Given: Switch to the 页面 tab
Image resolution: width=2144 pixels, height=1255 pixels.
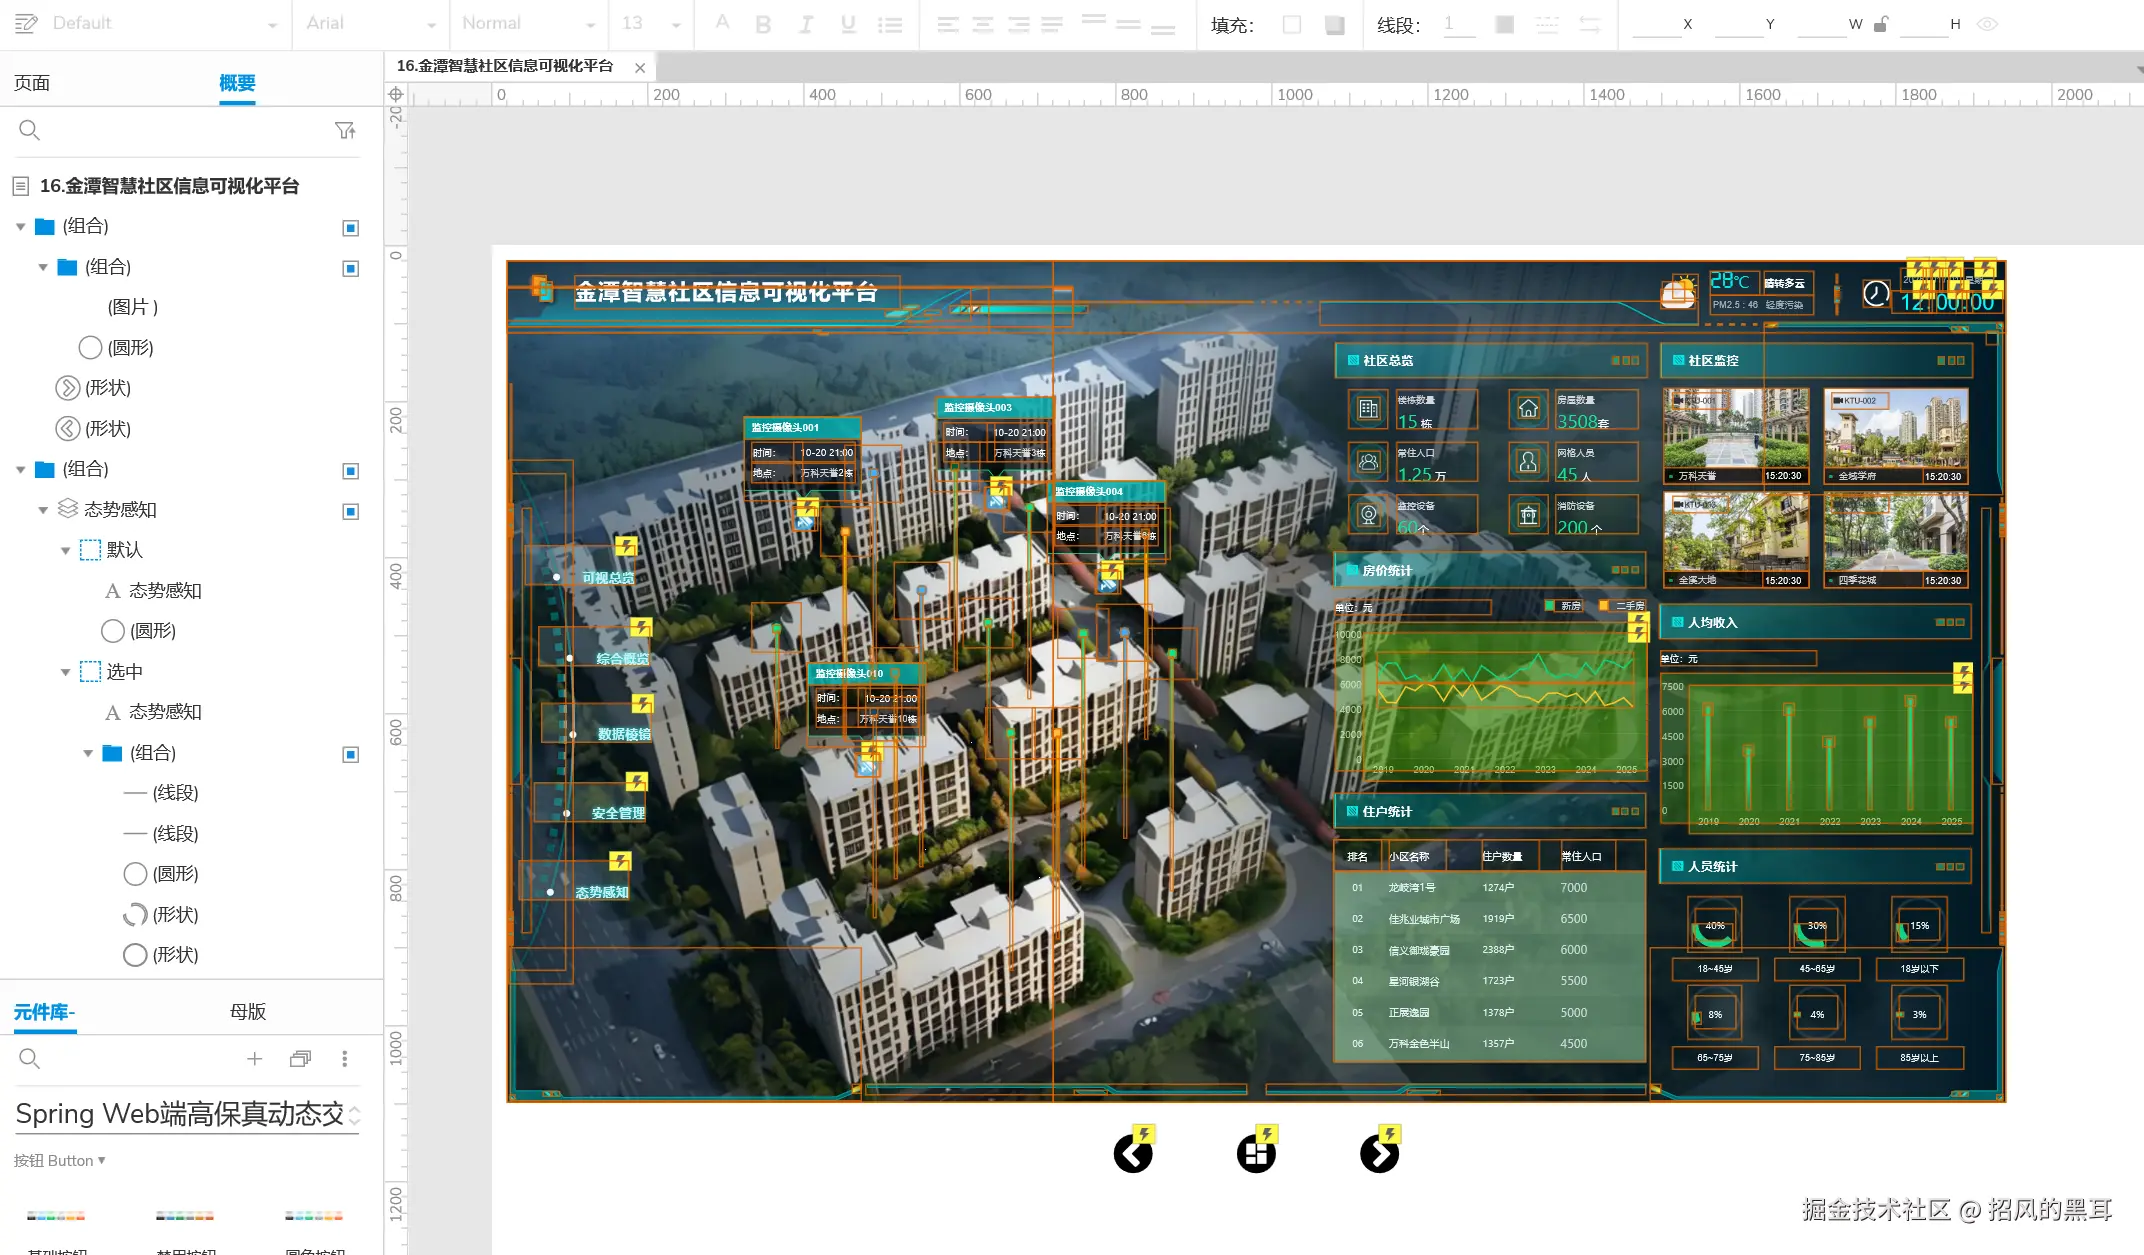Looking at the screenshot, I should point(32,83).
